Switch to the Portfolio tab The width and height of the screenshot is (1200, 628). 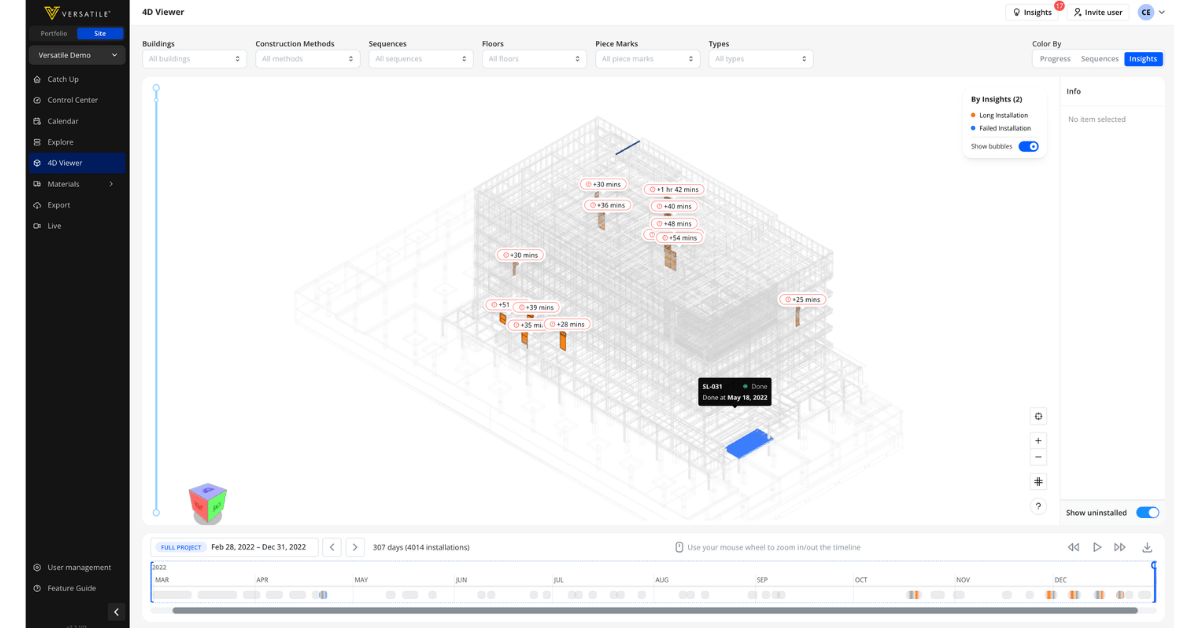pos(54,33)
